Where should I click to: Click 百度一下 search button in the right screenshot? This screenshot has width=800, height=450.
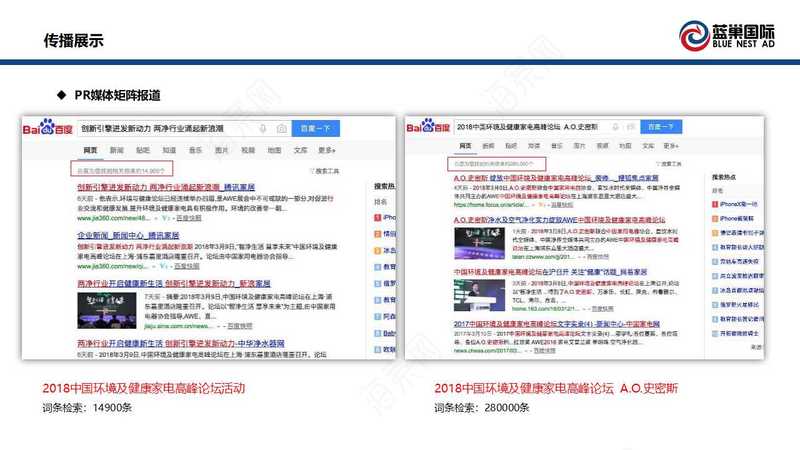coord(661,127)
